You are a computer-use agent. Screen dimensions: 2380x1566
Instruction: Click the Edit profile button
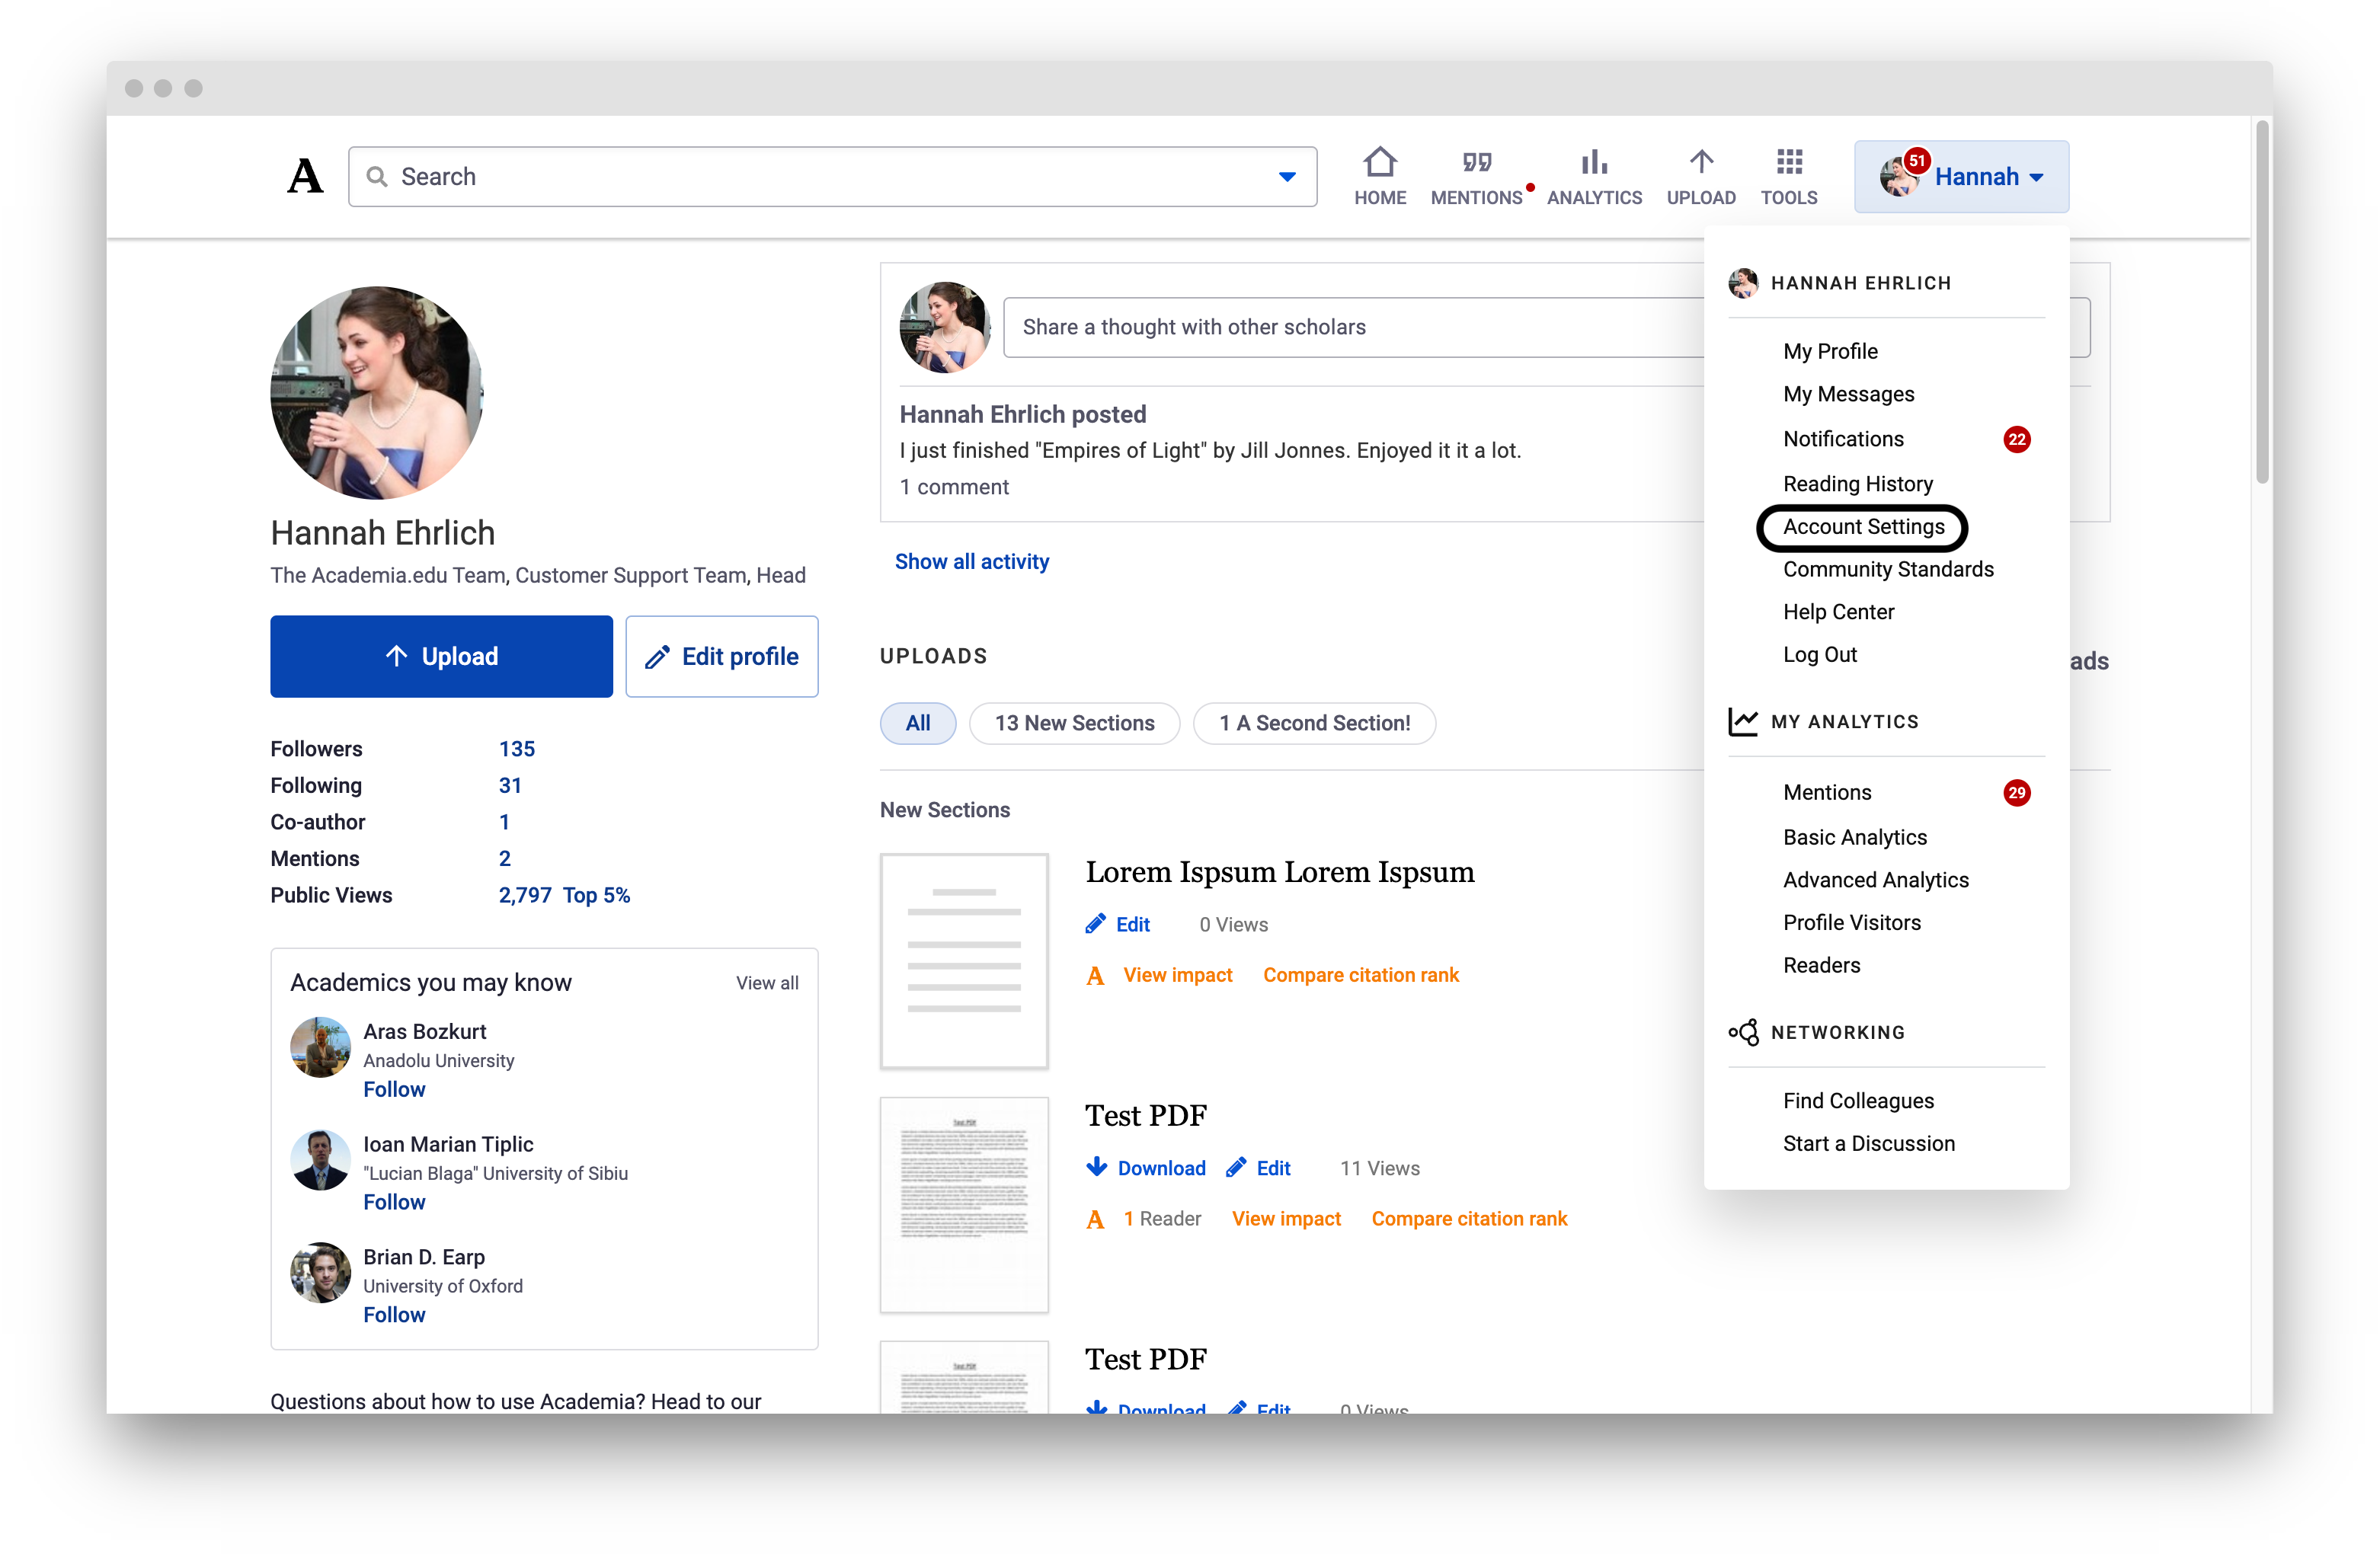(722, 656)
